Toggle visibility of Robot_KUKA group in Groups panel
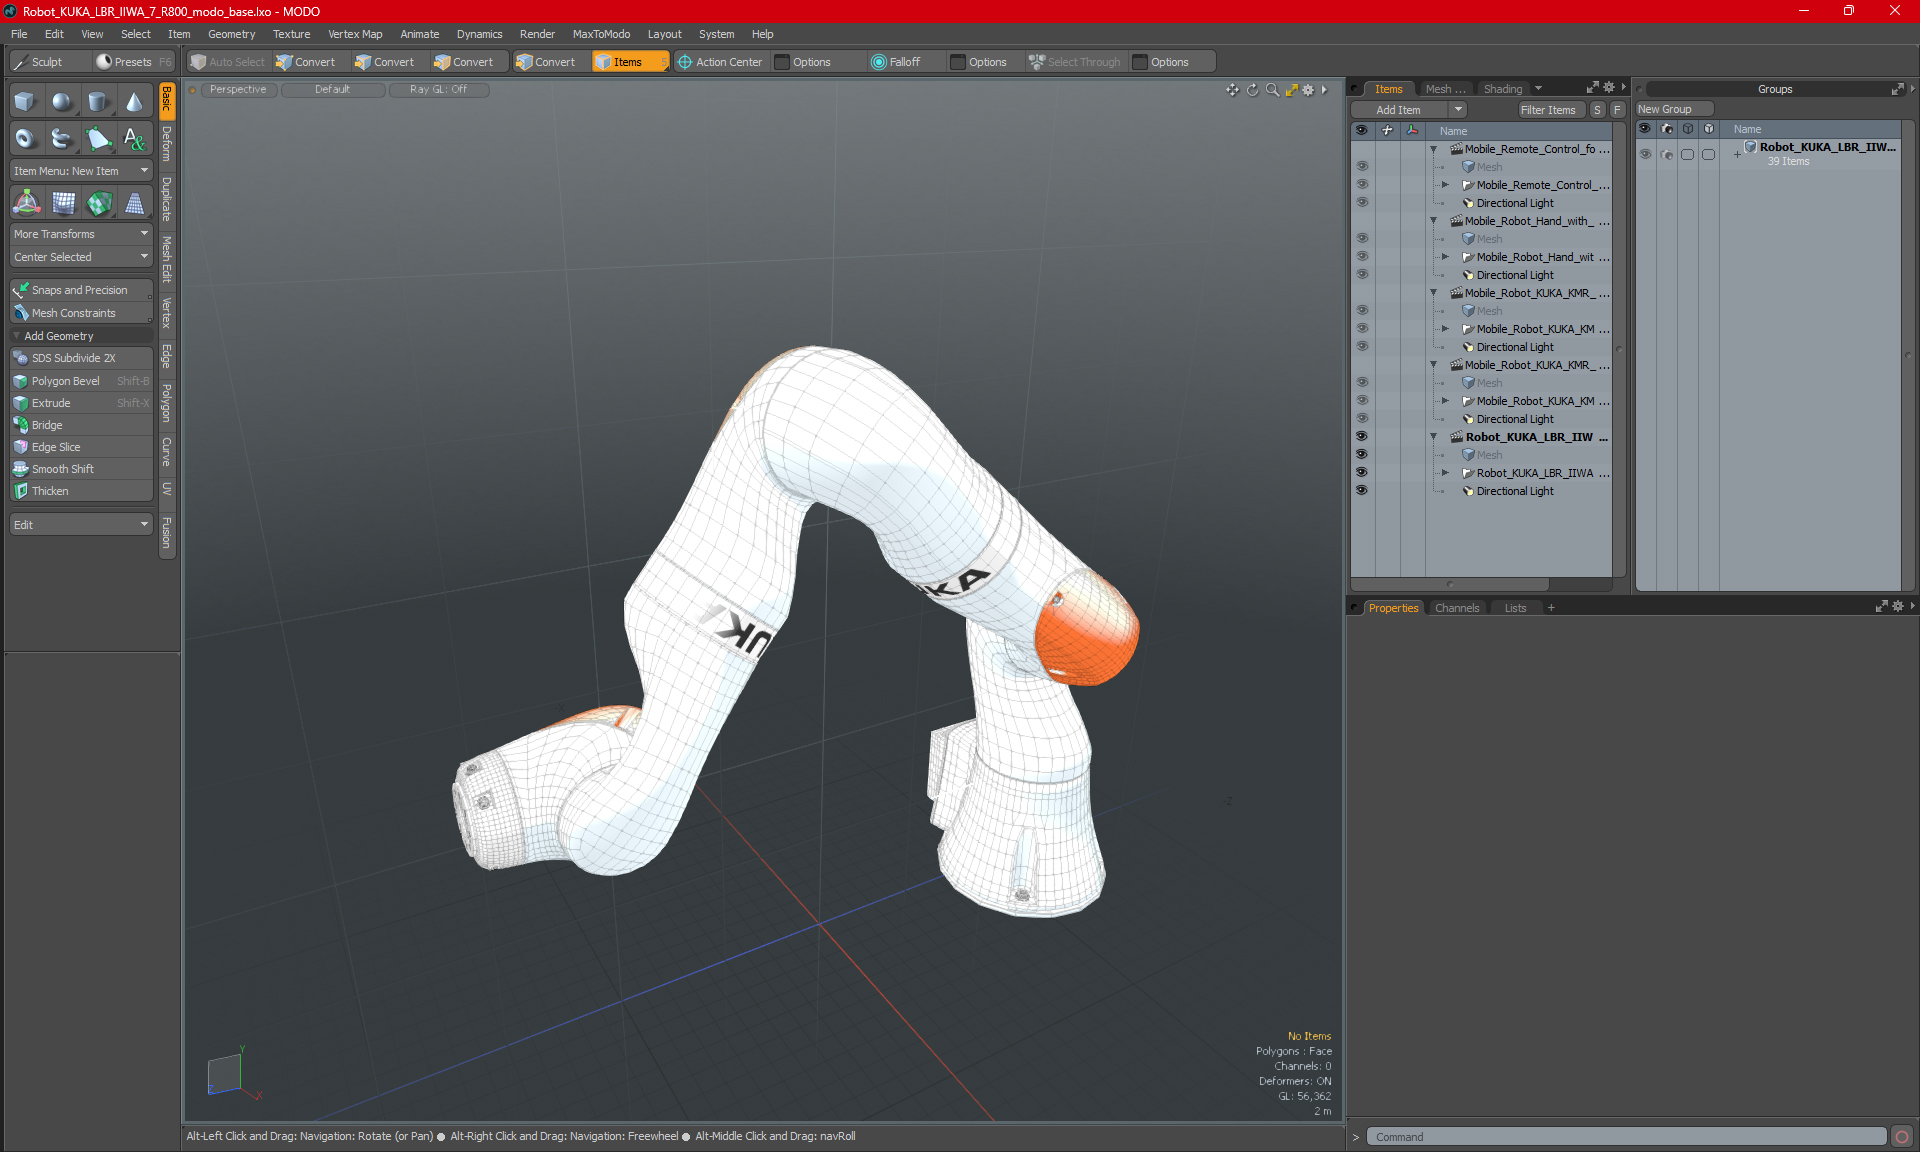This screenshot has height=1152, width=1920. point(1645,154)
